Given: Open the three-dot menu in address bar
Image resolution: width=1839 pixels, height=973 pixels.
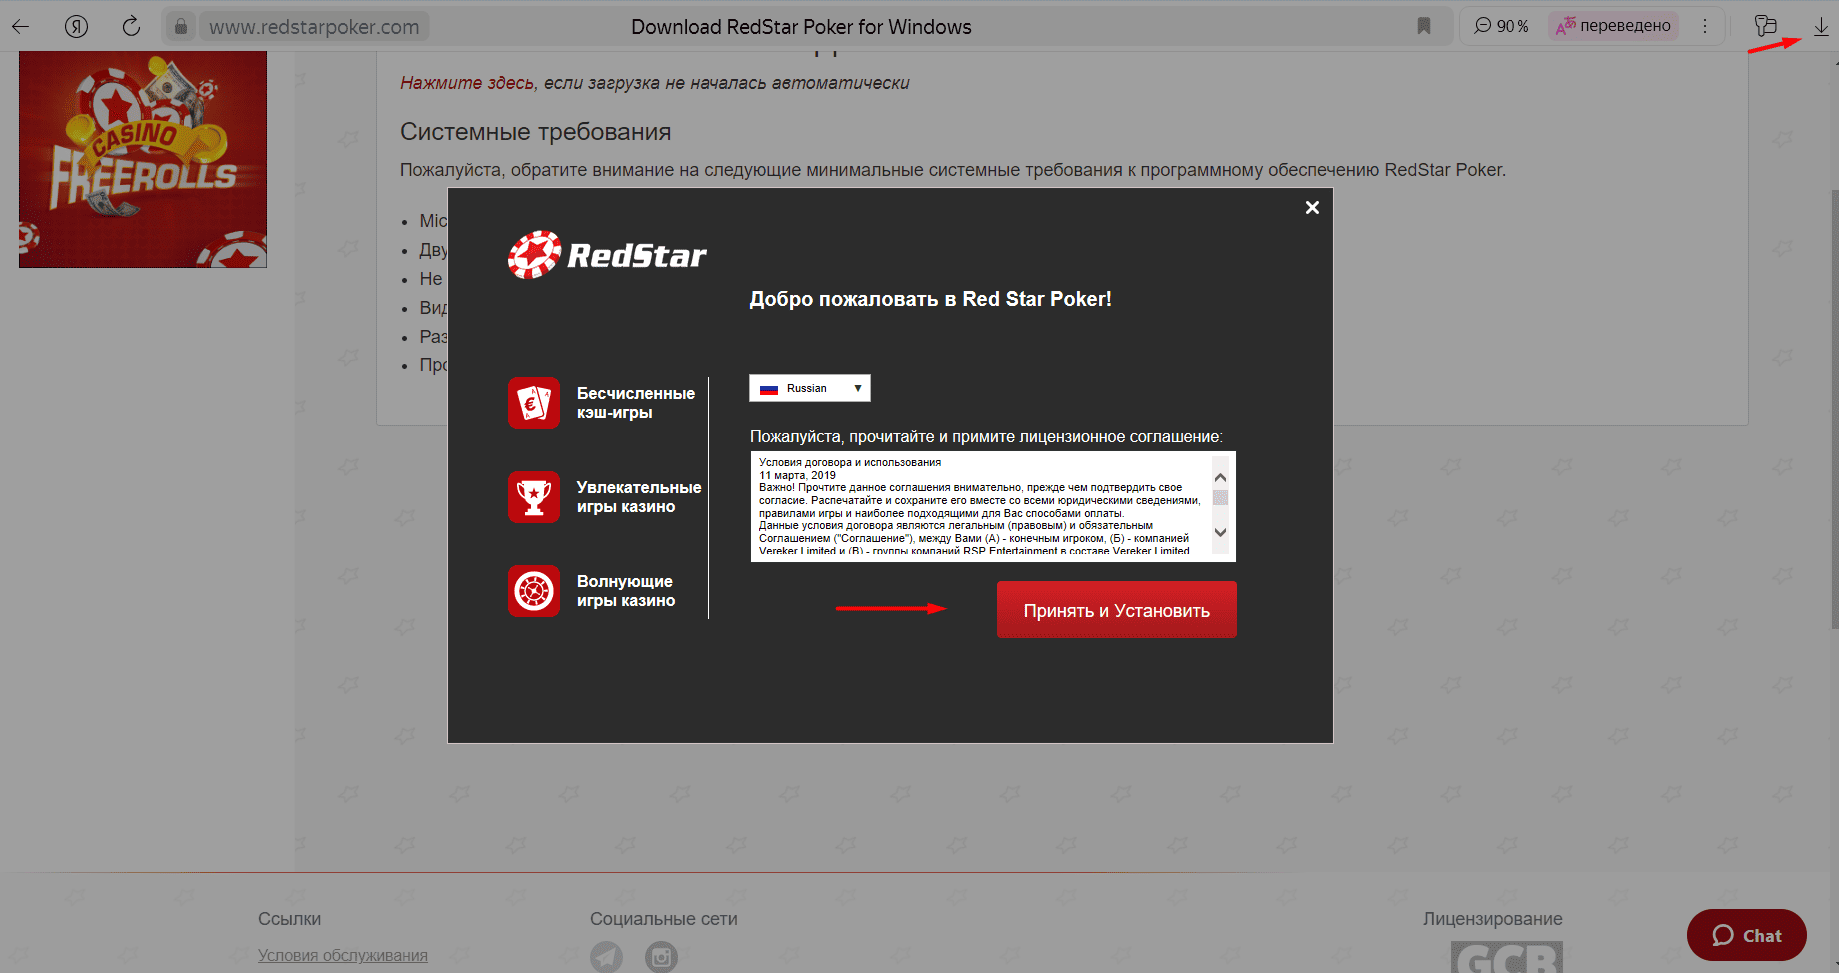Looking at the screenshot, I should [x=1705, y=27].
